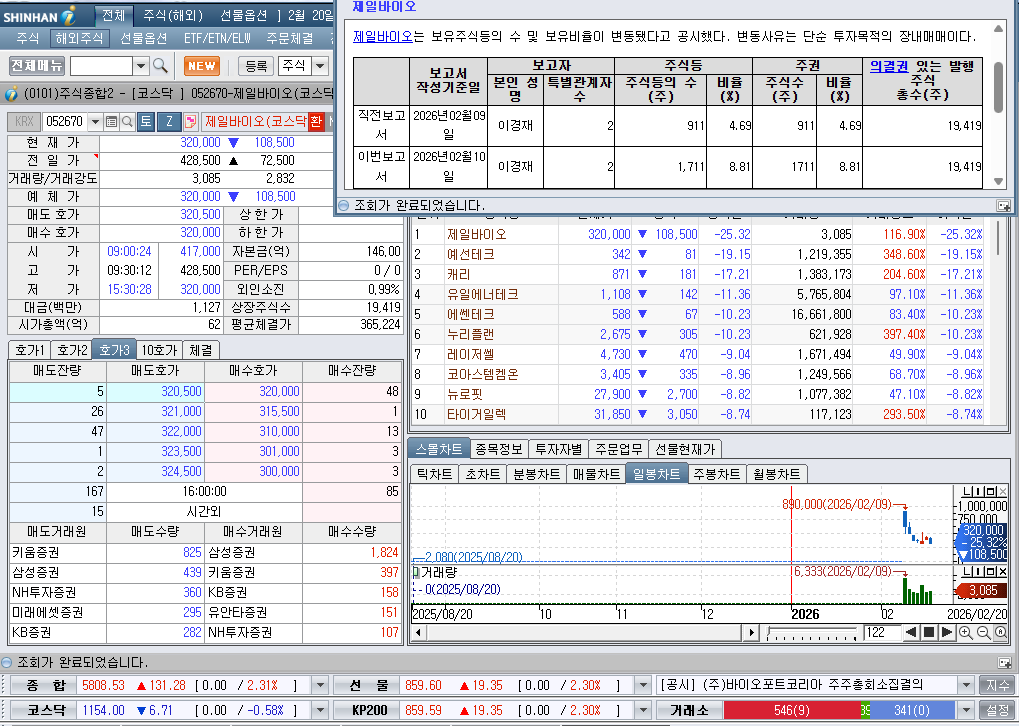The image size is (1019, 726).
Task: Click the chart bar count field 122
Action: [x=881, y=632]
